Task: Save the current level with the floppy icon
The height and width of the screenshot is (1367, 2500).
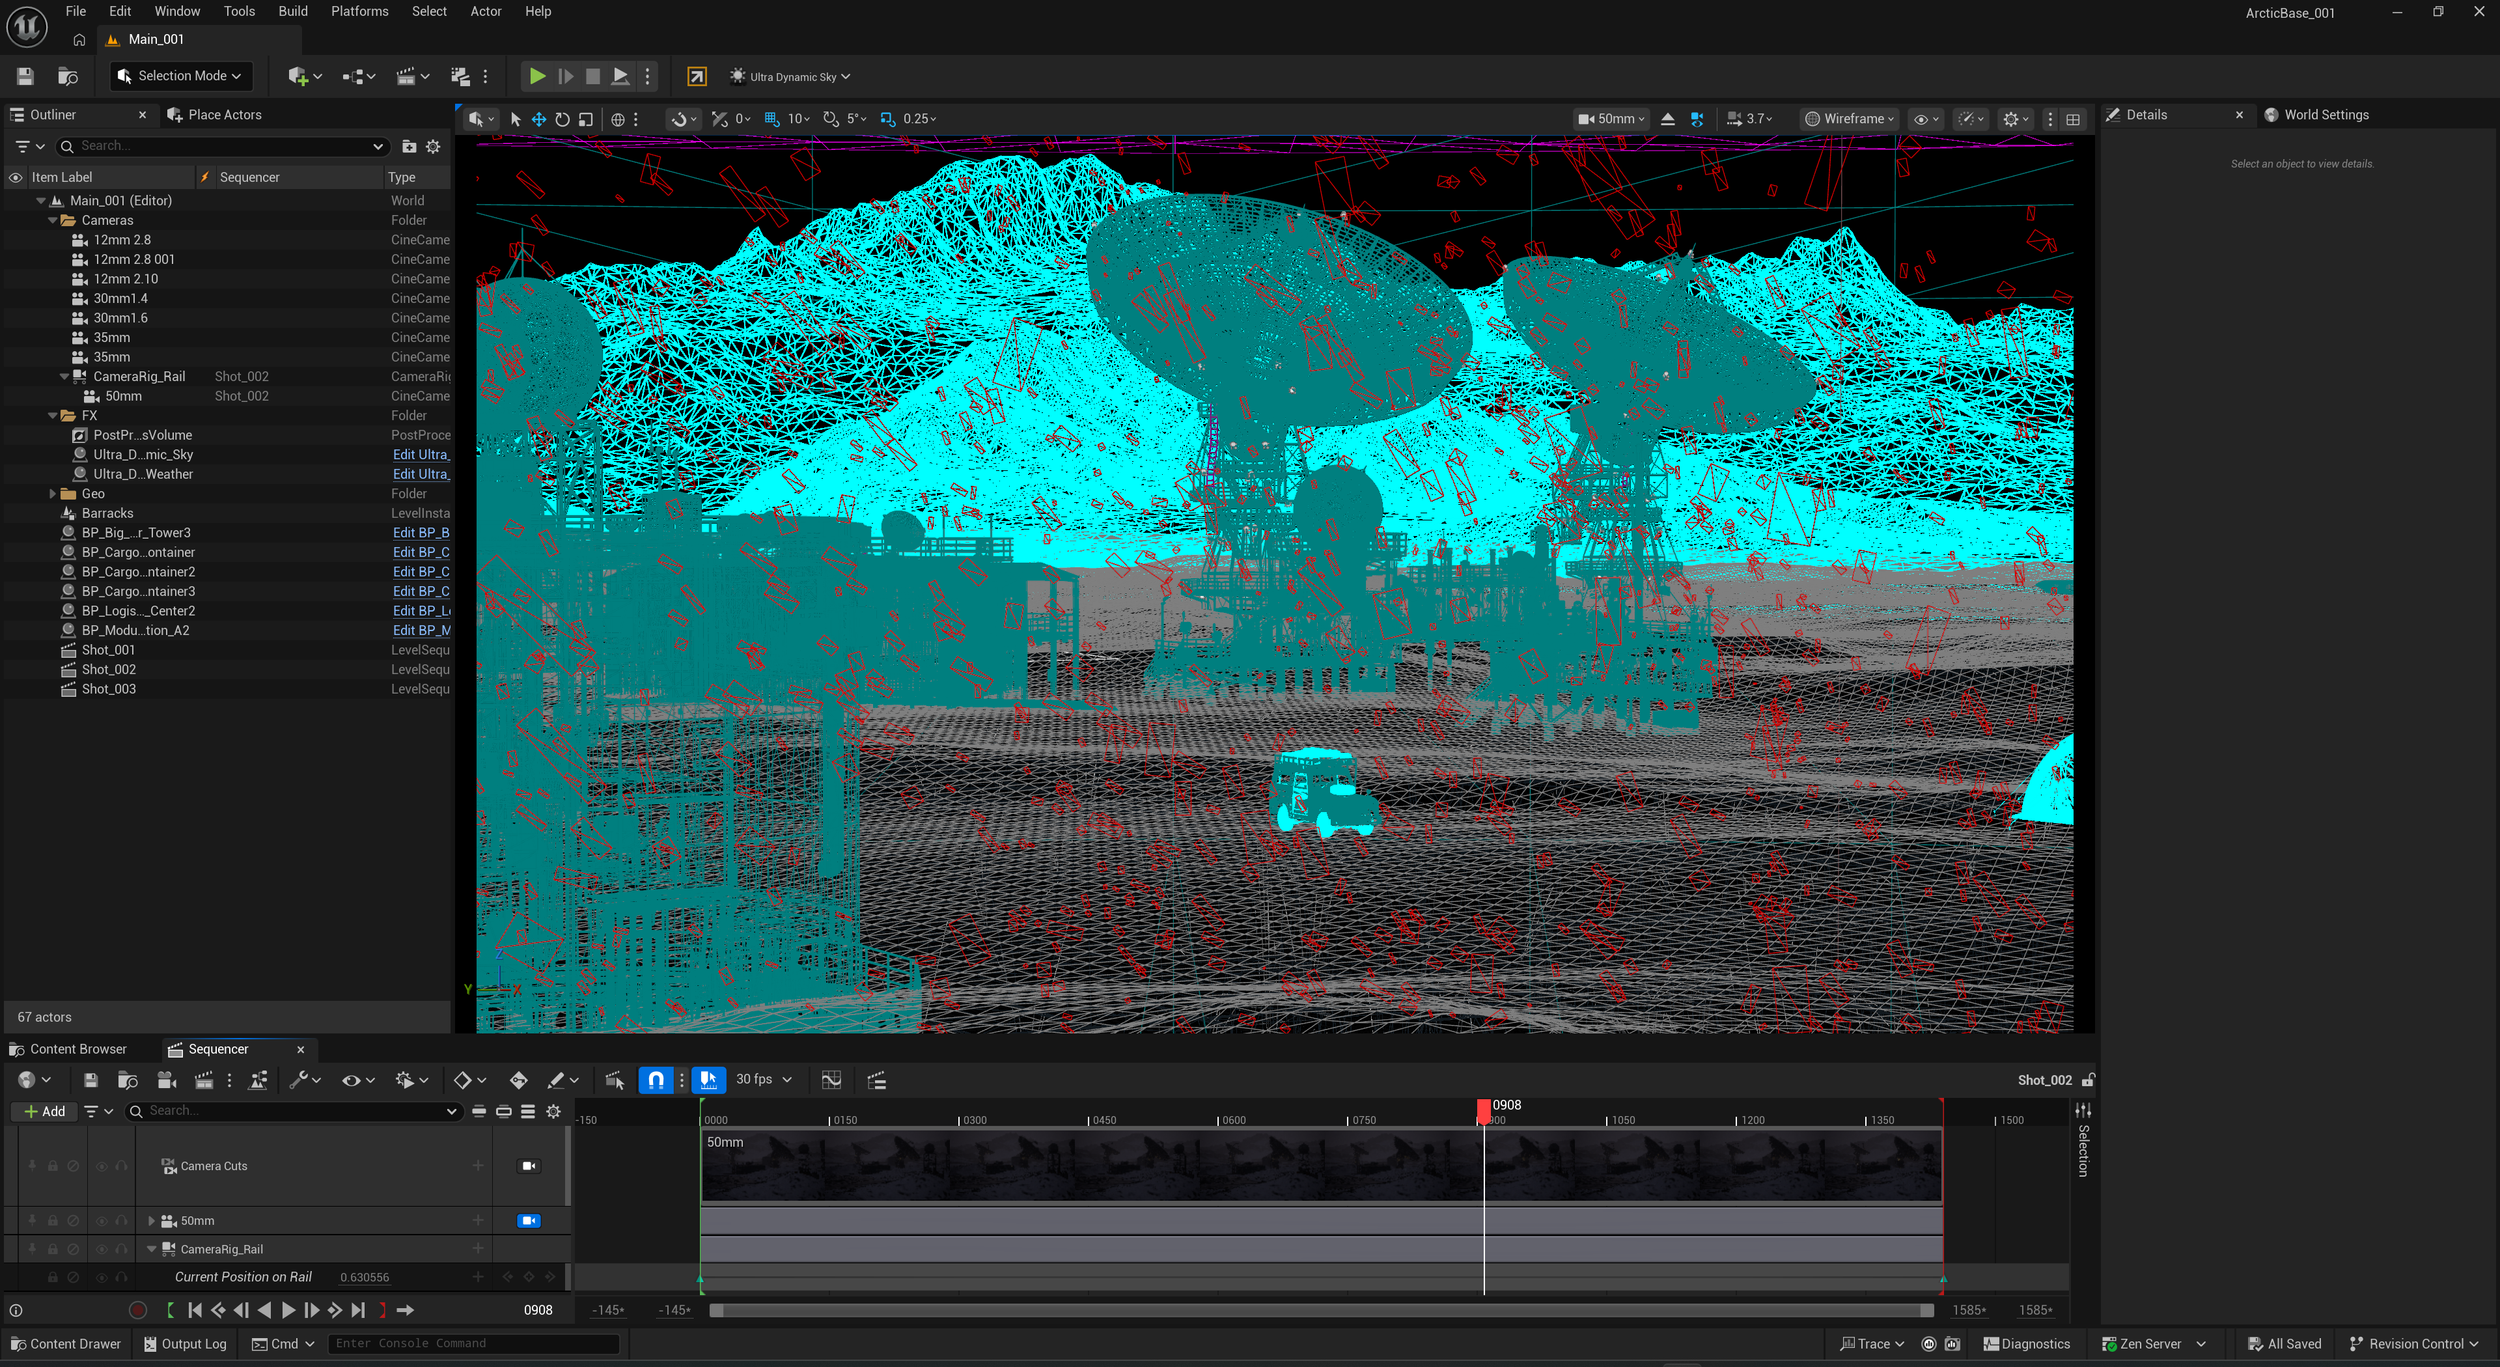Action: pos(25,76)
